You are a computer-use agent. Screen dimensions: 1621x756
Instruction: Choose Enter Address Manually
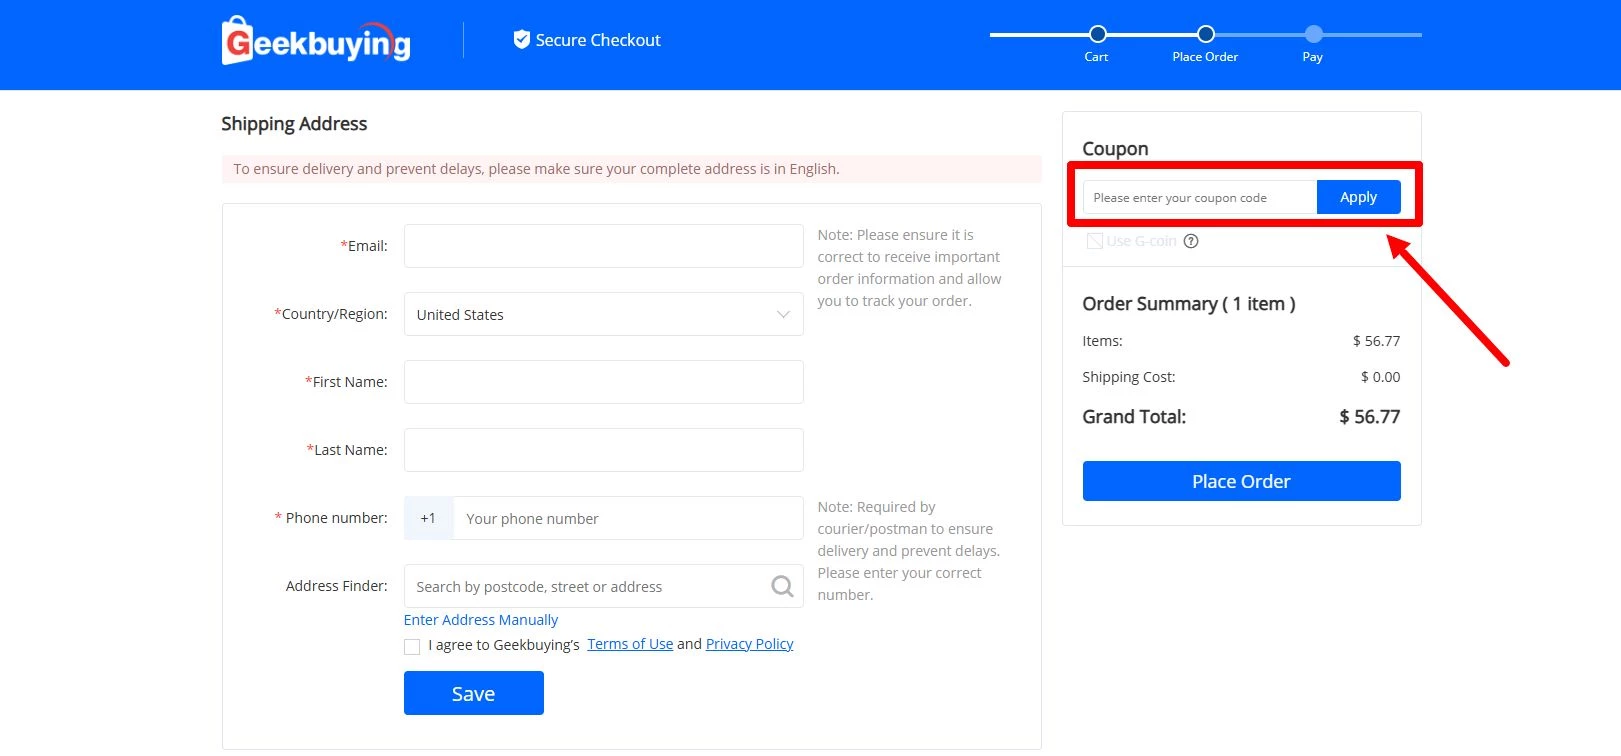coord(481,620)
